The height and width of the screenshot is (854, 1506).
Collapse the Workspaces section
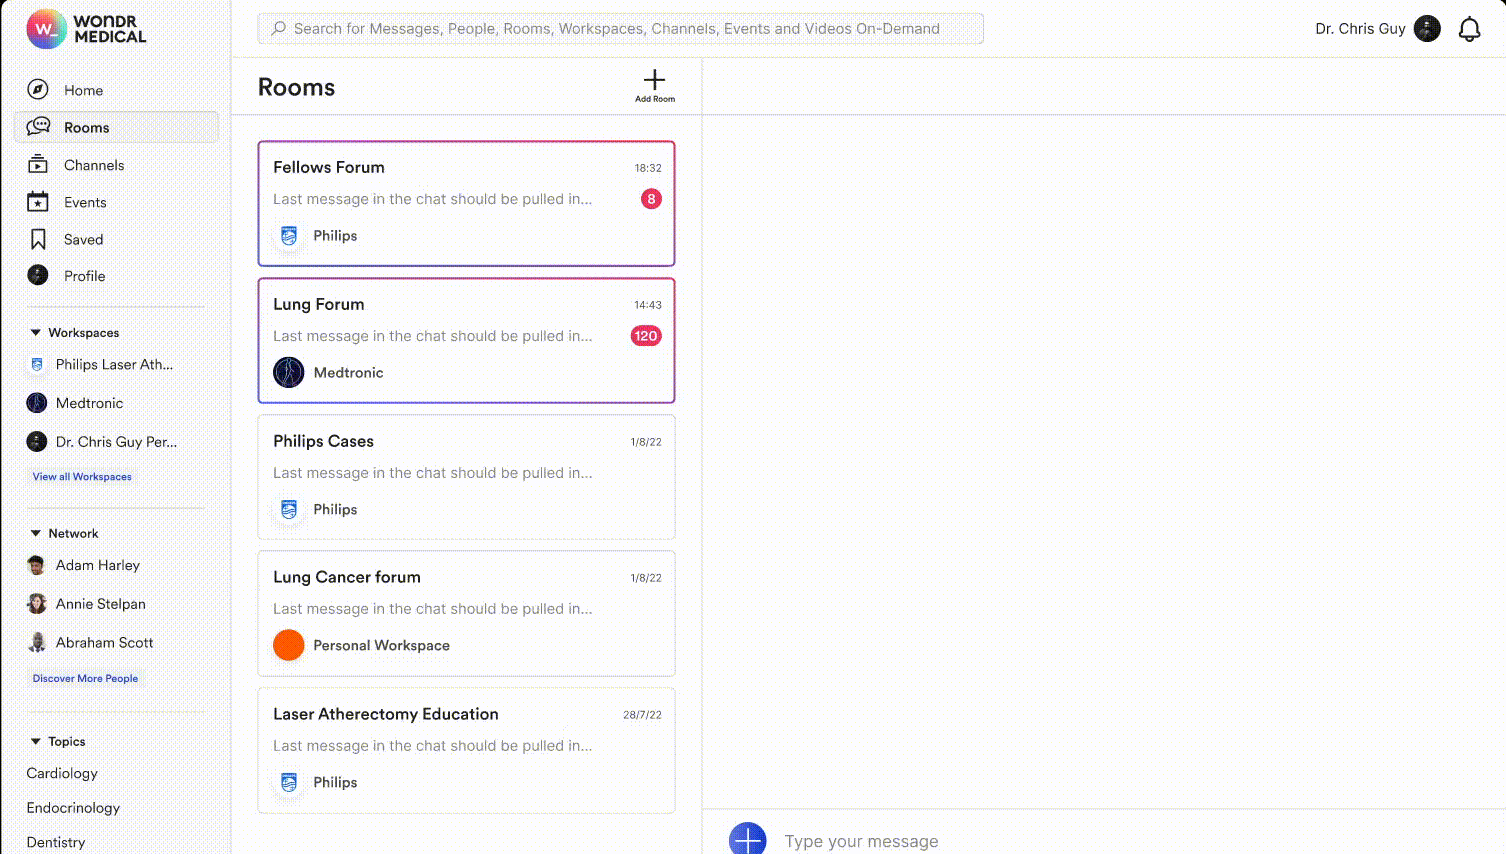point(36,333)
